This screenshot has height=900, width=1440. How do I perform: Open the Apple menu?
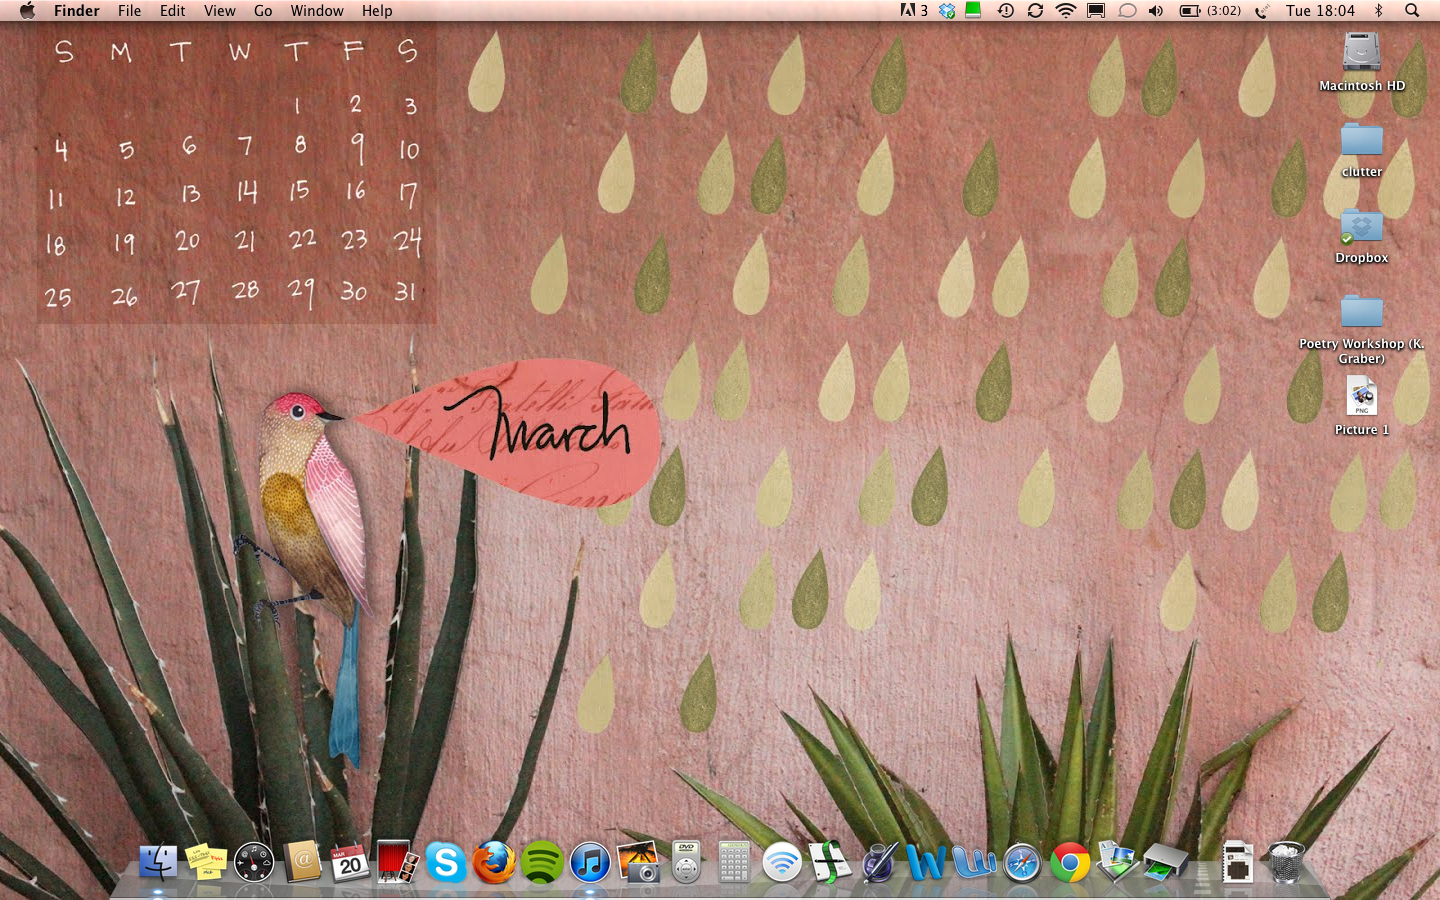tap(27, 11)
